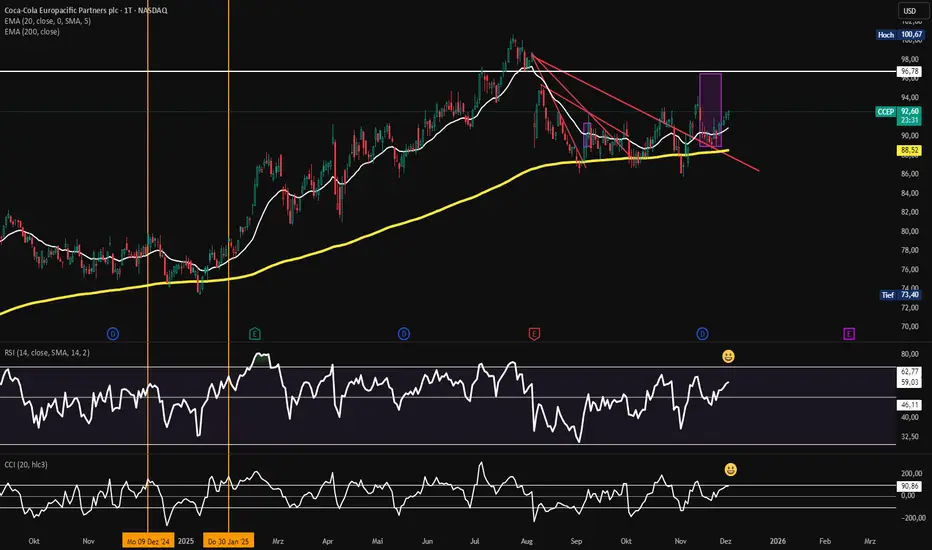Select the RSI (14, close, SMA, 14, 2) legend
This screenshot has height=550, width=932.
click(47, 353)
